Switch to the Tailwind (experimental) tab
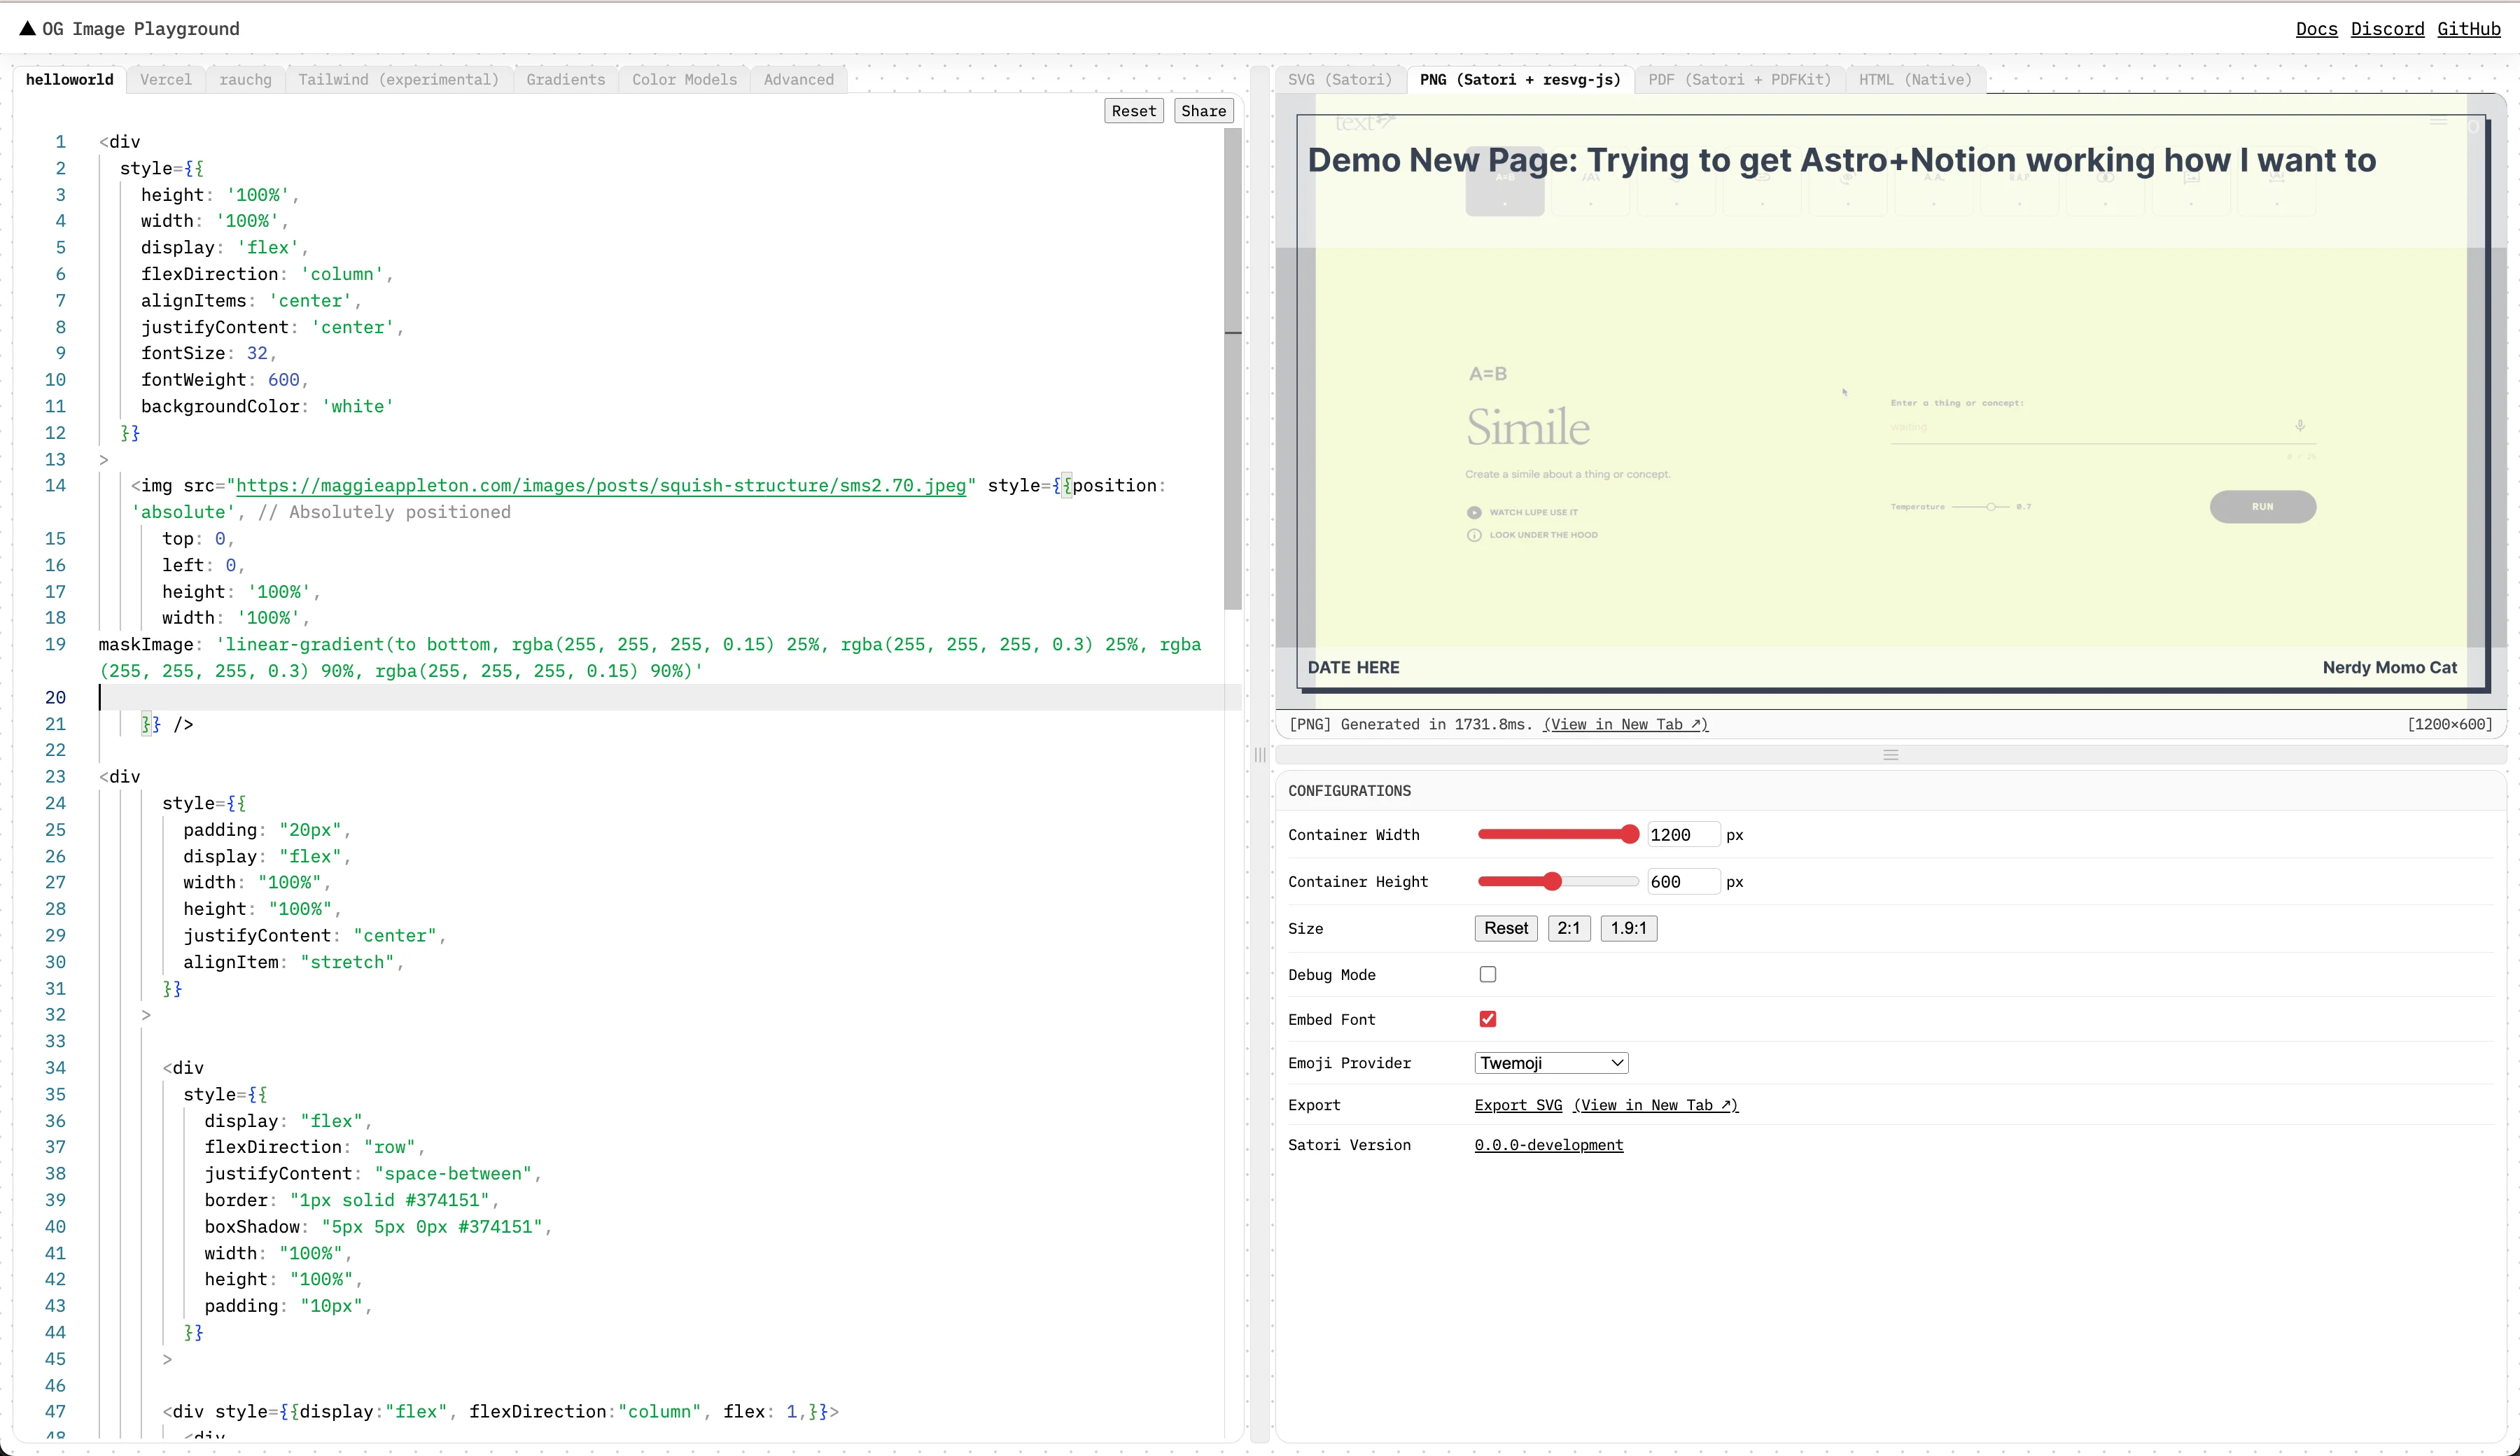Viewport: 2520px width, 1456px height. pyautogui.click(x=398, y=79)
